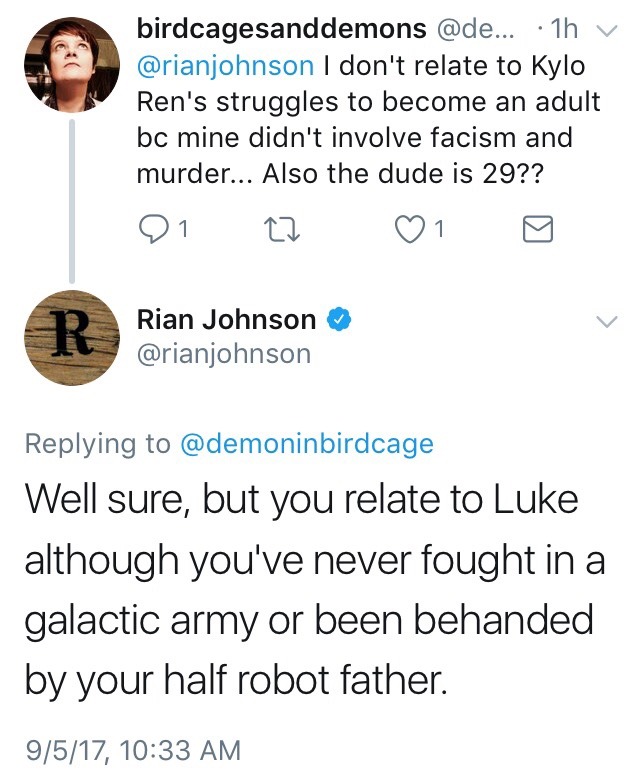Screen dimensions: 640x775
Task: Click Rian Johnson's blue verified badge
Action: tap(341, 320)
